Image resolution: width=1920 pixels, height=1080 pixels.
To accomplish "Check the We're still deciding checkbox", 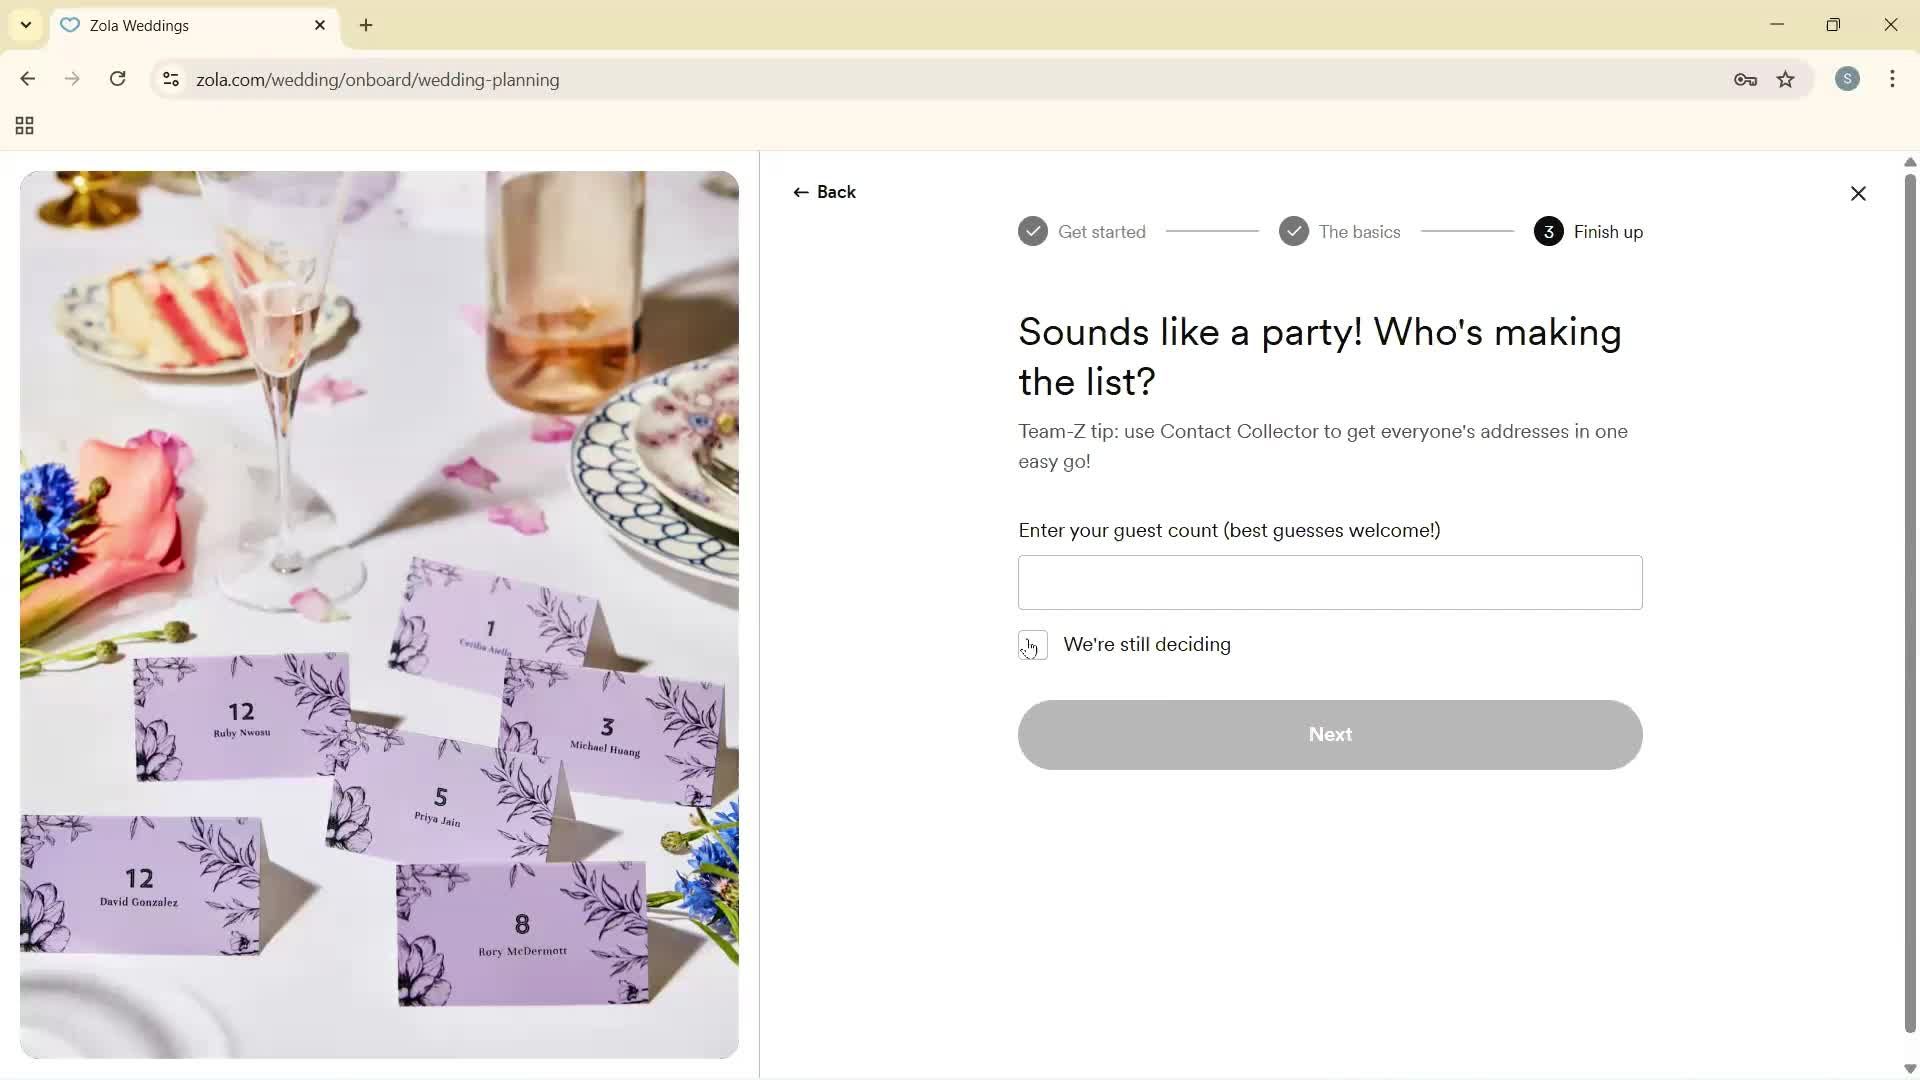I will pyautogui.click(x=1033, y=645).
